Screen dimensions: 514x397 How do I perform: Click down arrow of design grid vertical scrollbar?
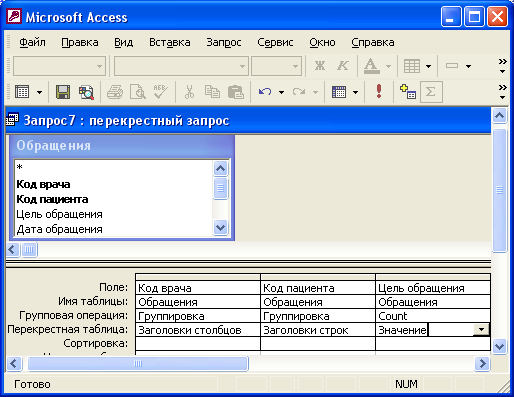click(x=499, y=346)
